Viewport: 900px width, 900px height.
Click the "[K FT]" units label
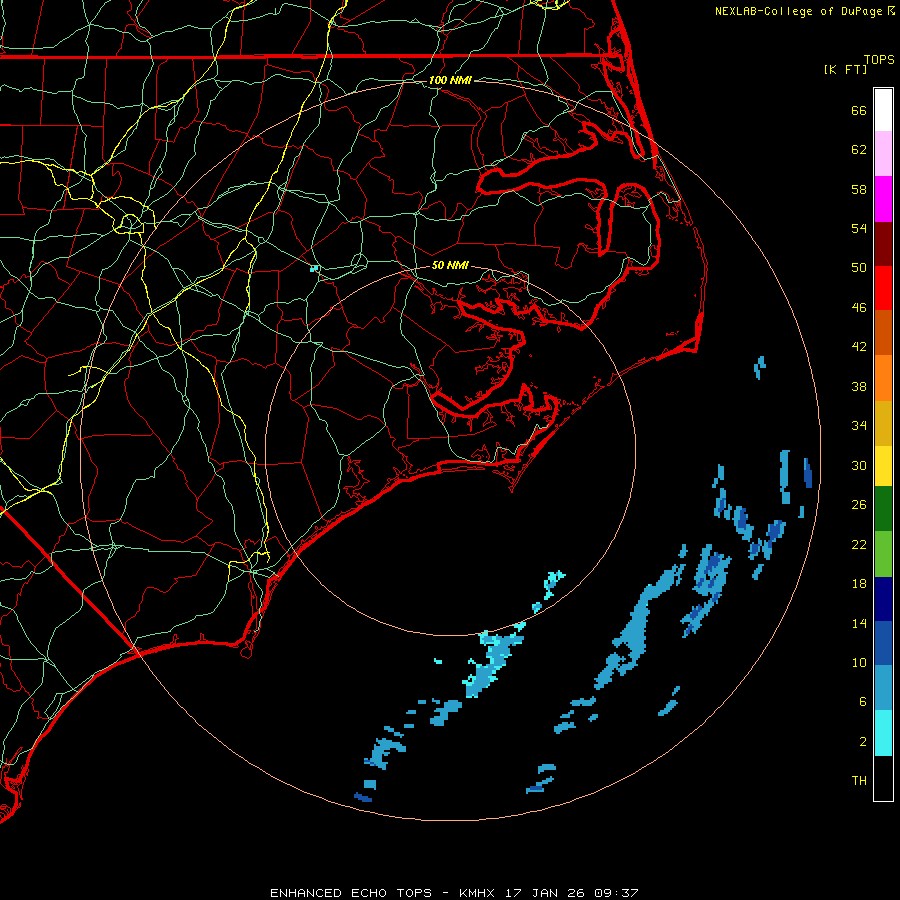coord(845,70)
